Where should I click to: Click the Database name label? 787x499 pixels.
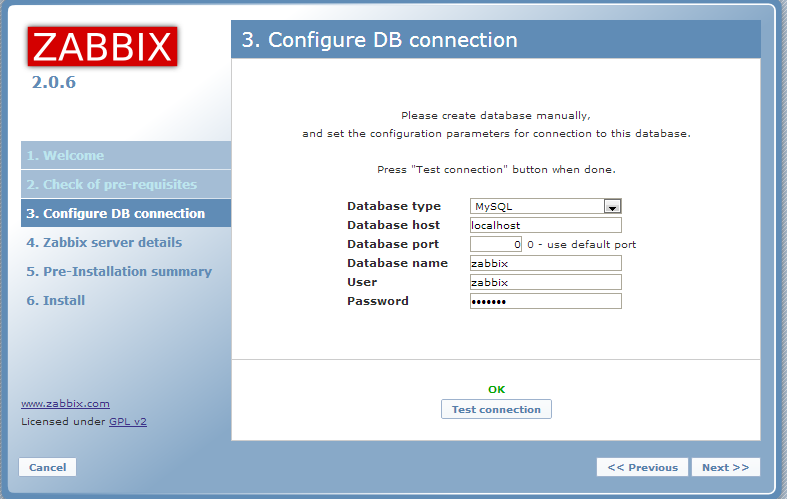tap(398, 263)
